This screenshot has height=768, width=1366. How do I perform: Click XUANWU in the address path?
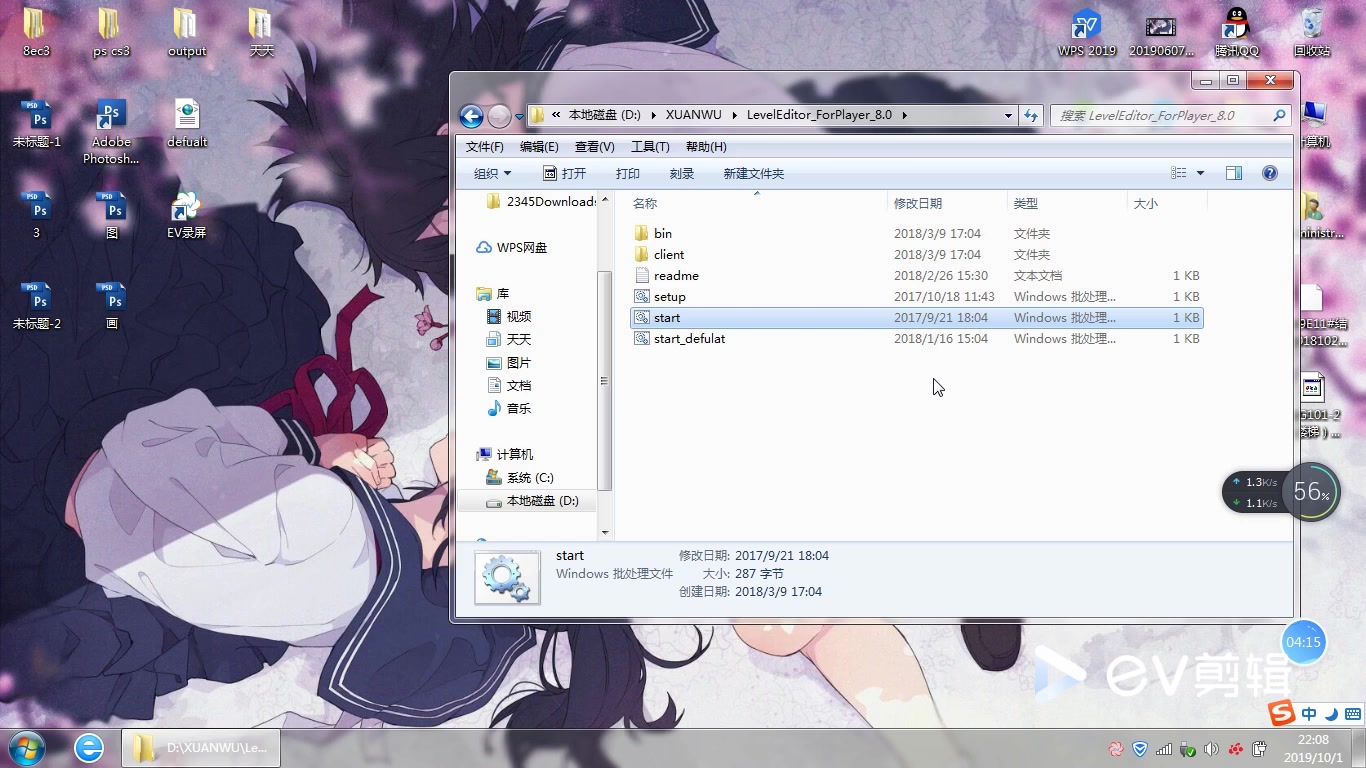pos(693,115)
